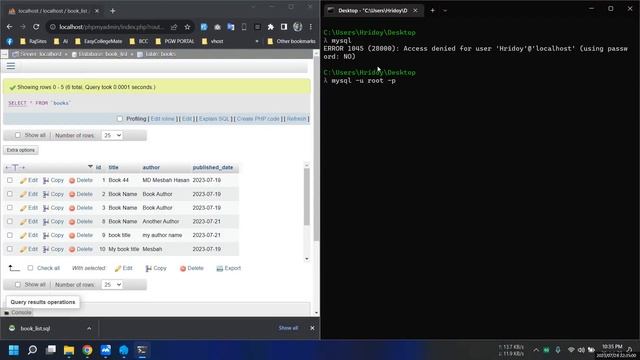Tick the lower Show all checkbox
Screen dimensions: 640x360
(18, 284)
